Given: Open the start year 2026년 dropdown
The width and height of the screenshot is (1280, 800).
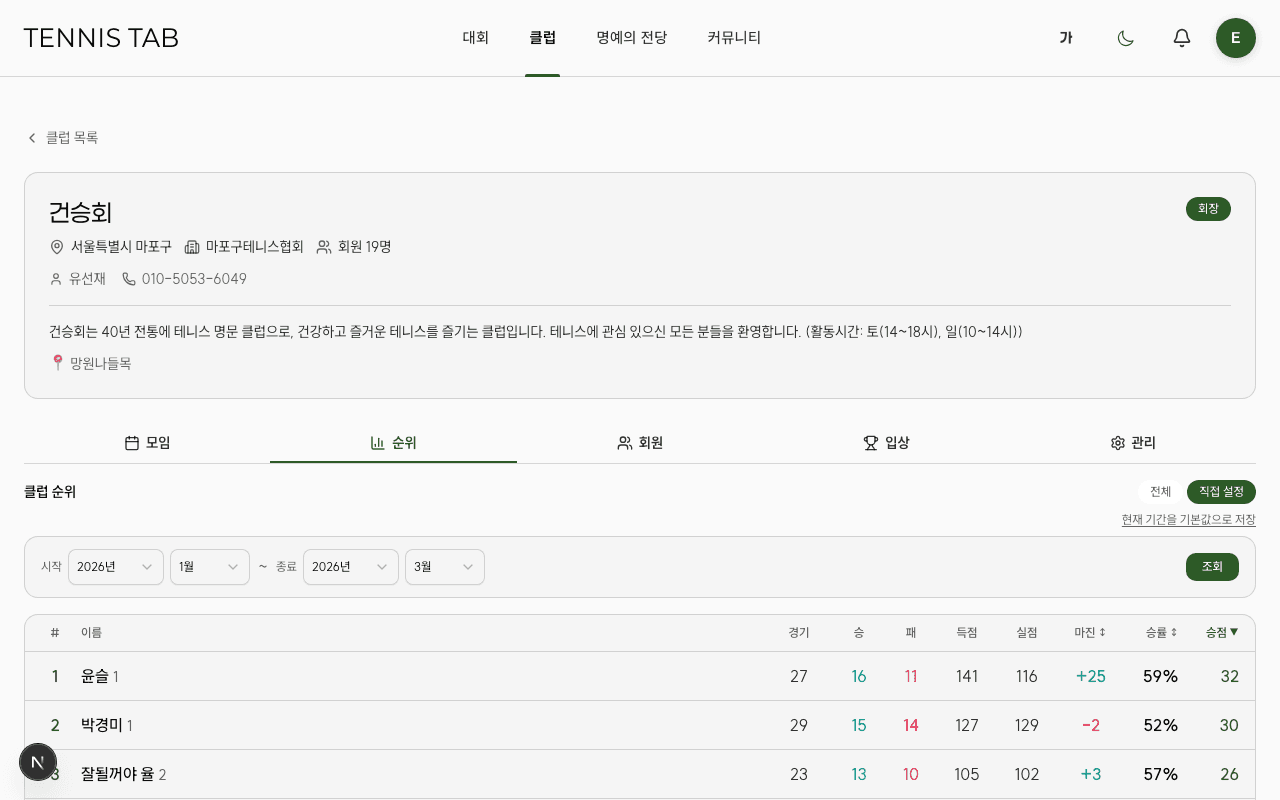Looking at the screenshot, I should (x=115, y=567).
